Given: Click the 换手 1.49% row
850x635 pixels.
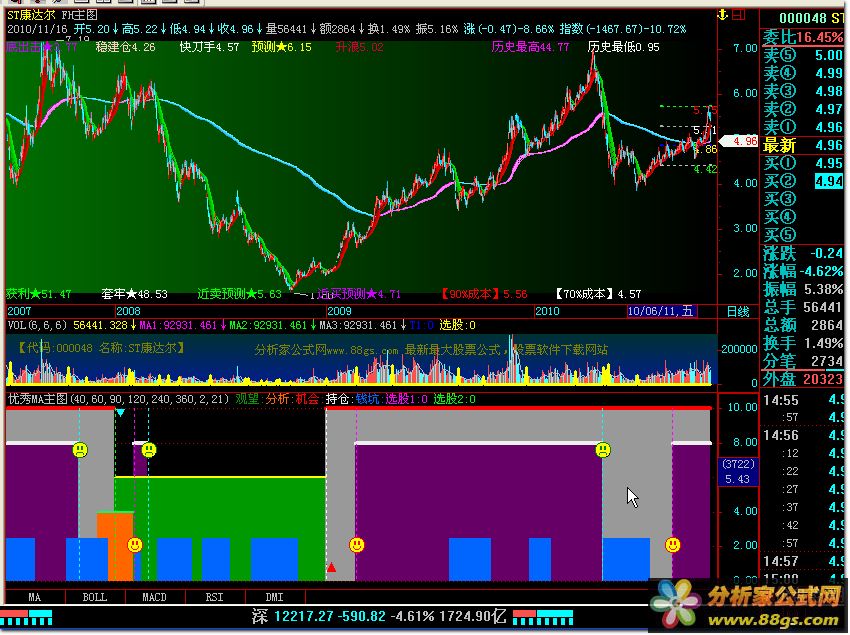Looking at the screenshot, I should point(803,343).
